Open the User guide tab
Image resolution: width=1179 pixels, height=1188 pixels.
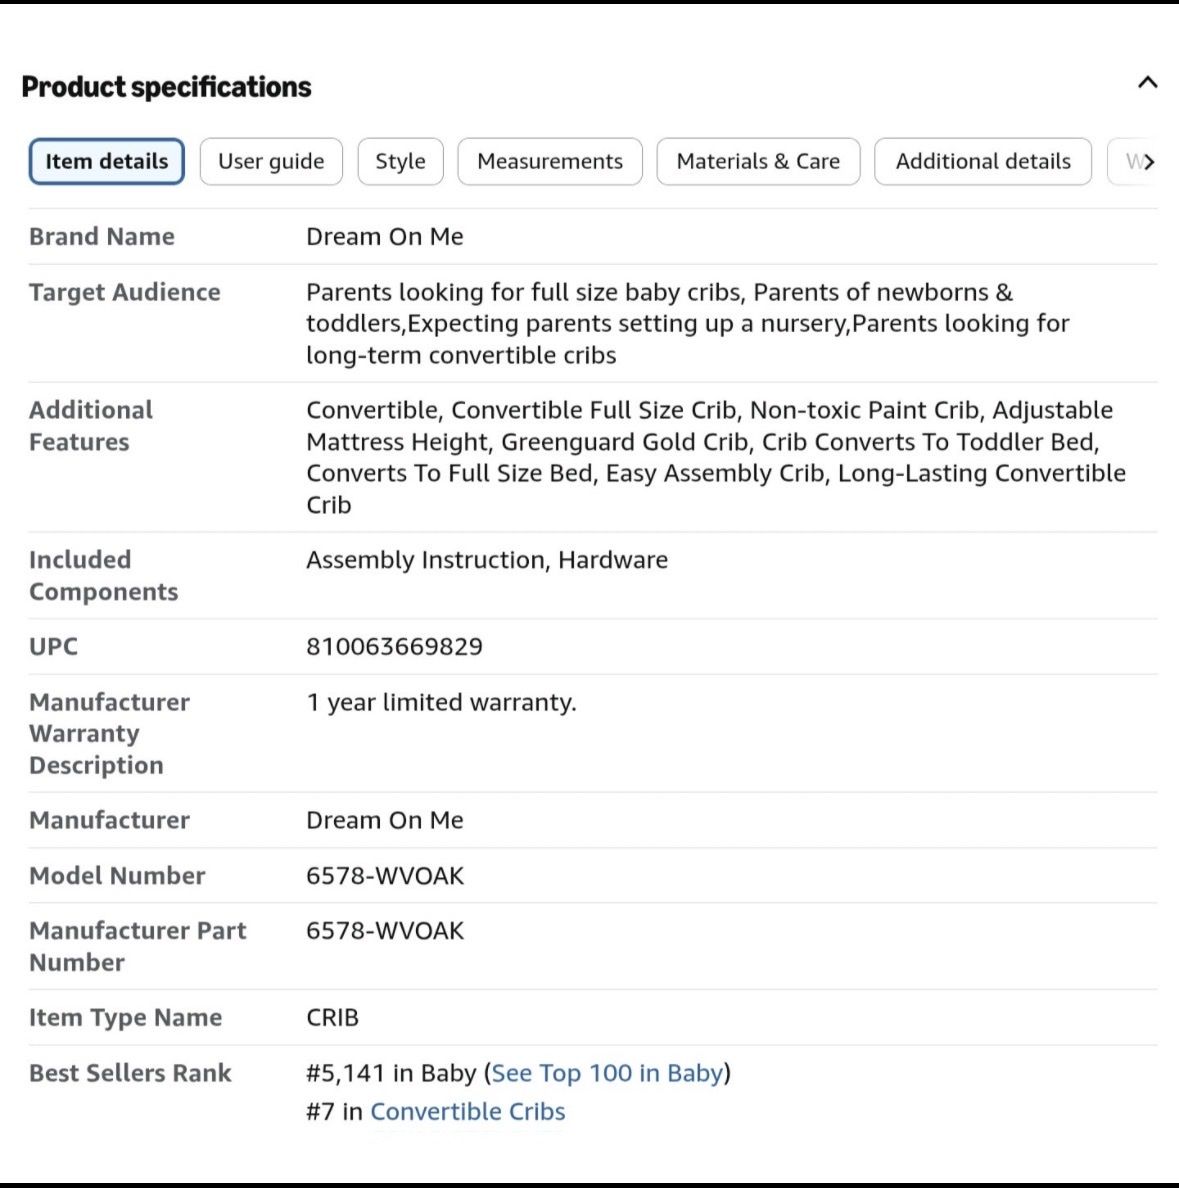click(x=271, y=161)
